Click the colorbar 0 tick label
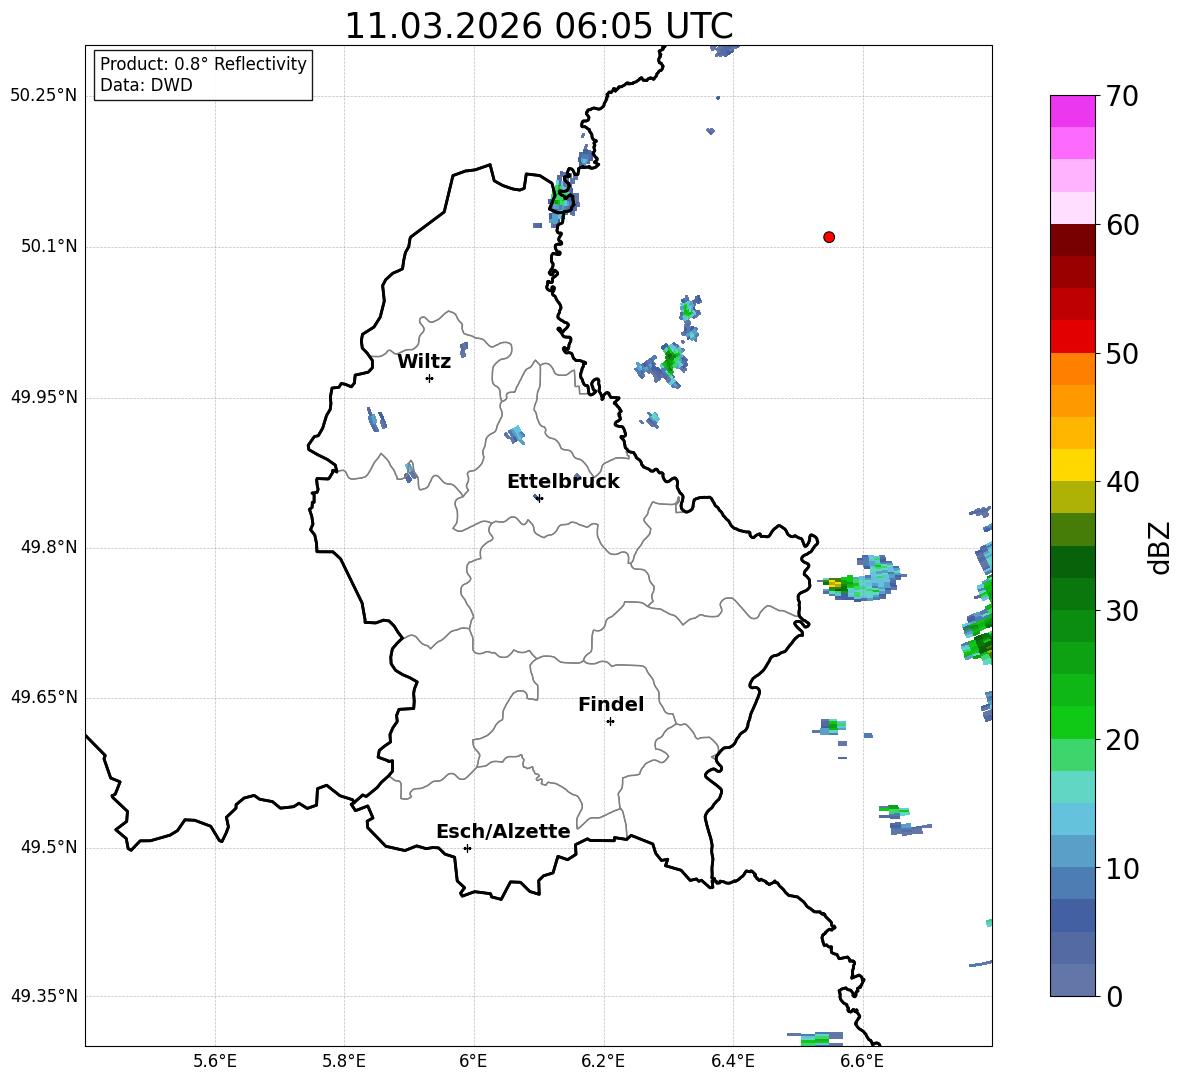This screenshot has height=1081, width=1184. (1114, 996)
